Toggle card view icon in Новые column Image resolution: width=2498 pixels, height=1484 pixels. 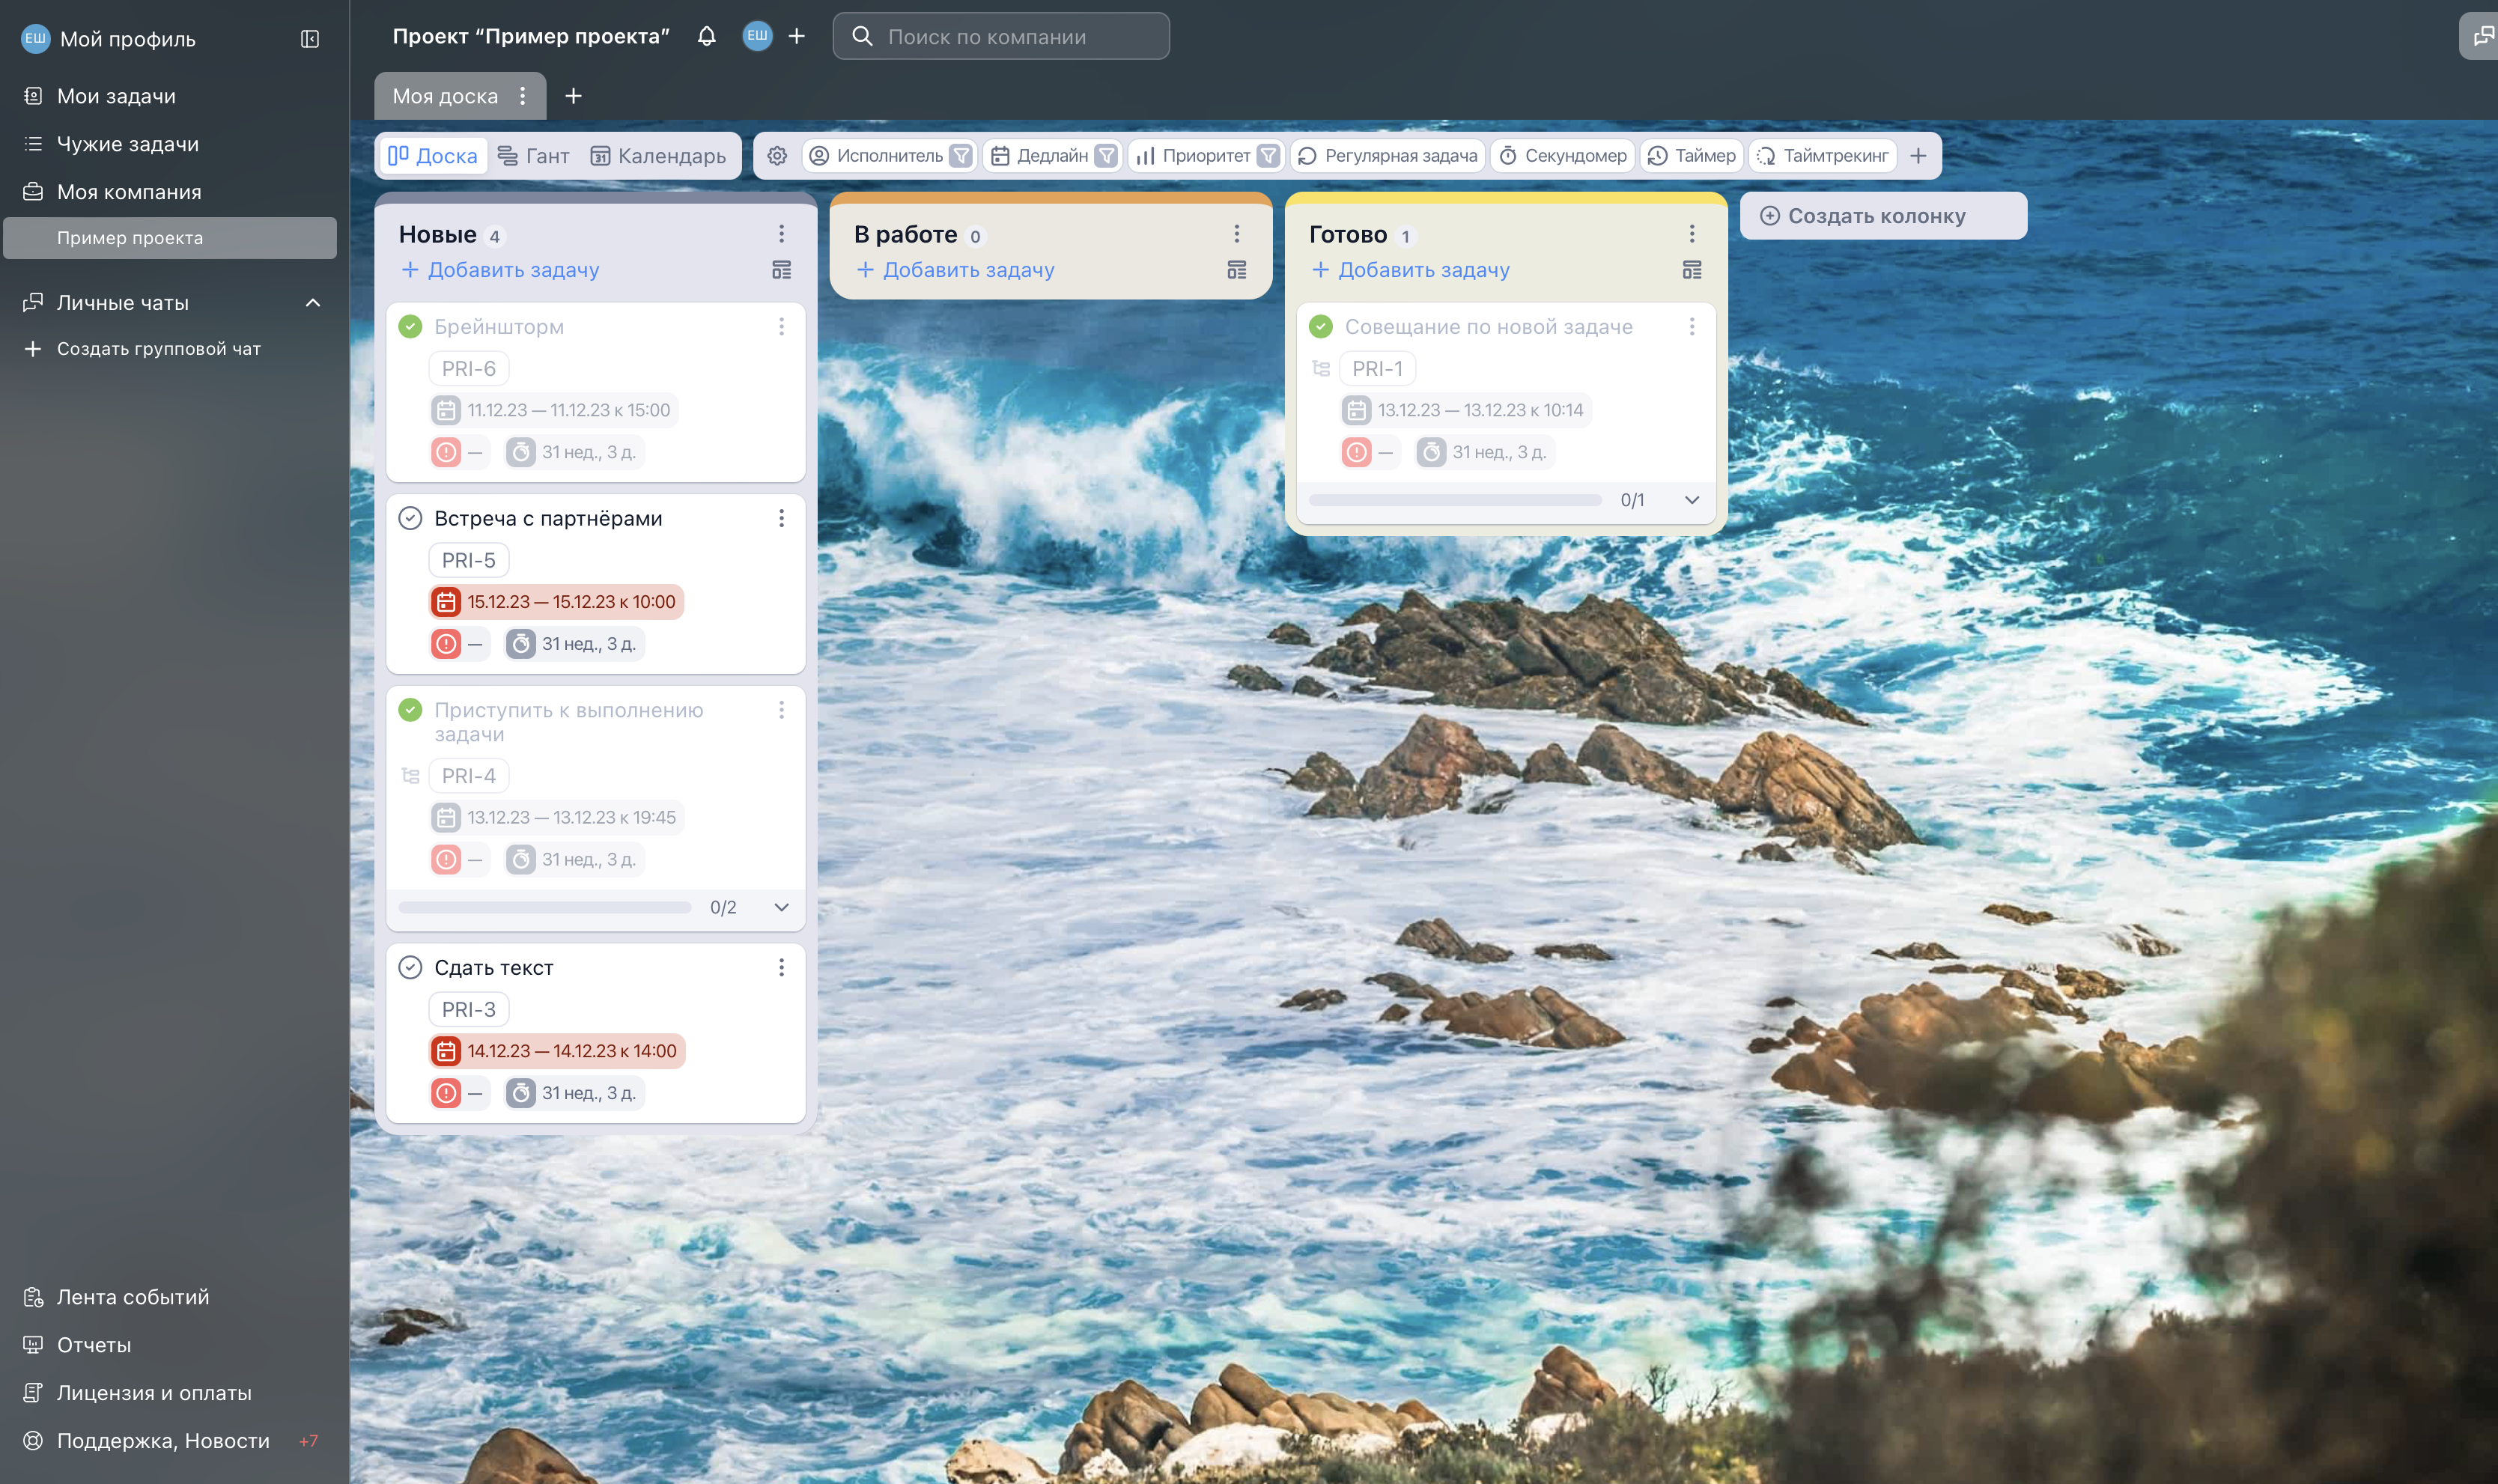(x=782, y=270)
